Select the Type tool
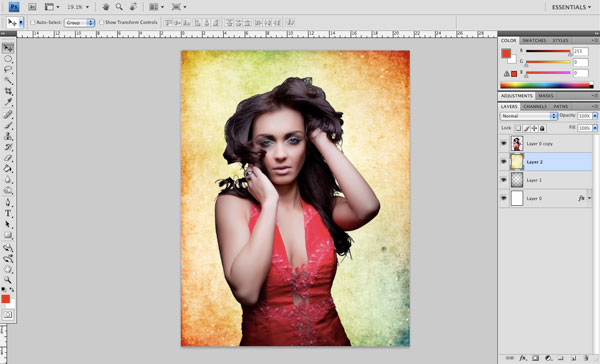The image size is (600, 364). [x=8, y=214]
